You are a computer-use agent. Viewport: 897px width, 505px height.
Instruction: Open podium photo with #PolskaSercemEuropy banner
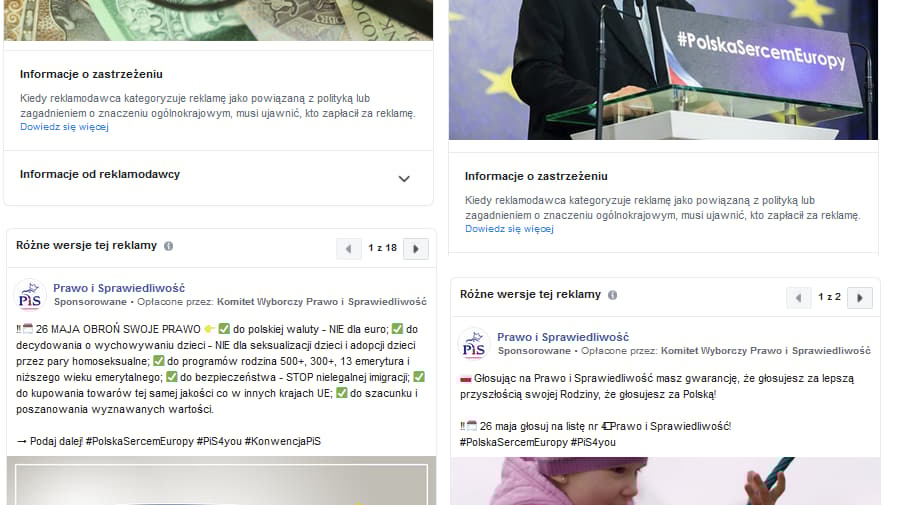[663, 70]
